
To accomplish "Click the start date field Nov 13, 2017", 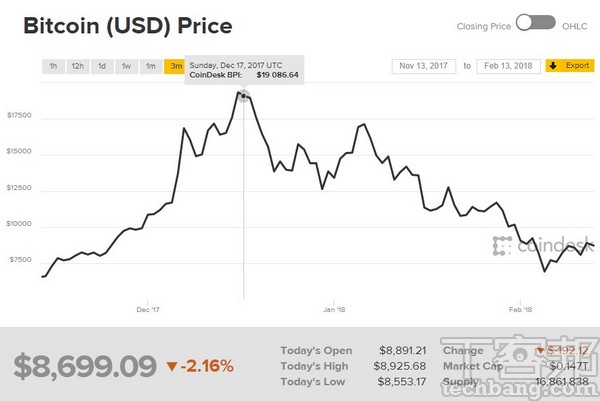I will click(425, 66).
